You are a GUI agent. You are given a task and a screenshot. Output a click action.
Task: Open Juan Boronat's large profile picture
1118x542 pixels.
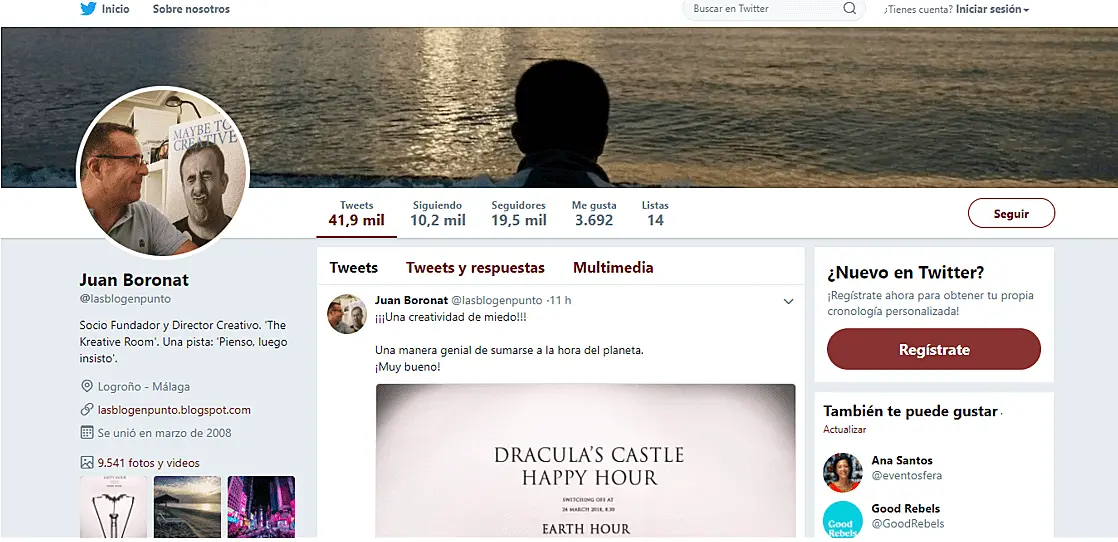tap(162, 173)
